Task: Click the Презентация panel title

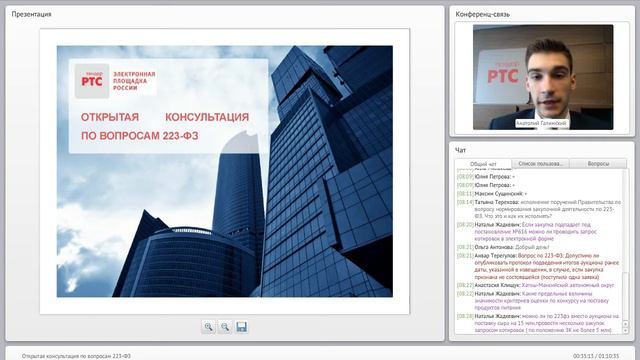Action: [x=31, y=14]
